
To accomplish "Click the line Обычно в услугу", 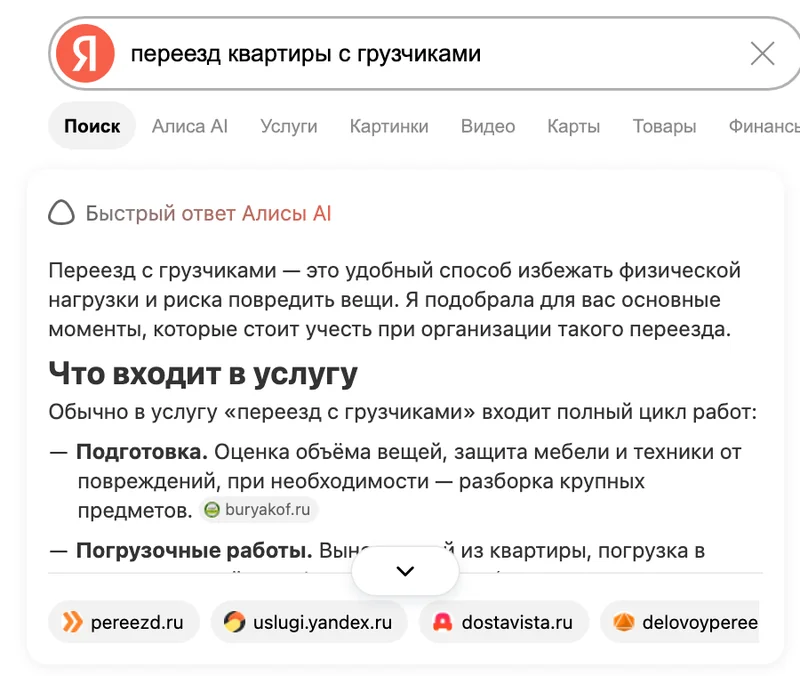I will (403, 412).
